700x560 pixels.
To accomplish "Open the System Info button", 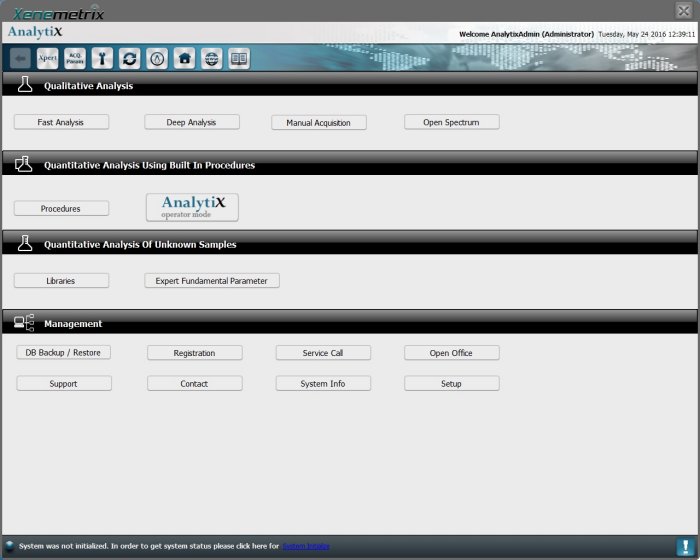I will 323,383.
